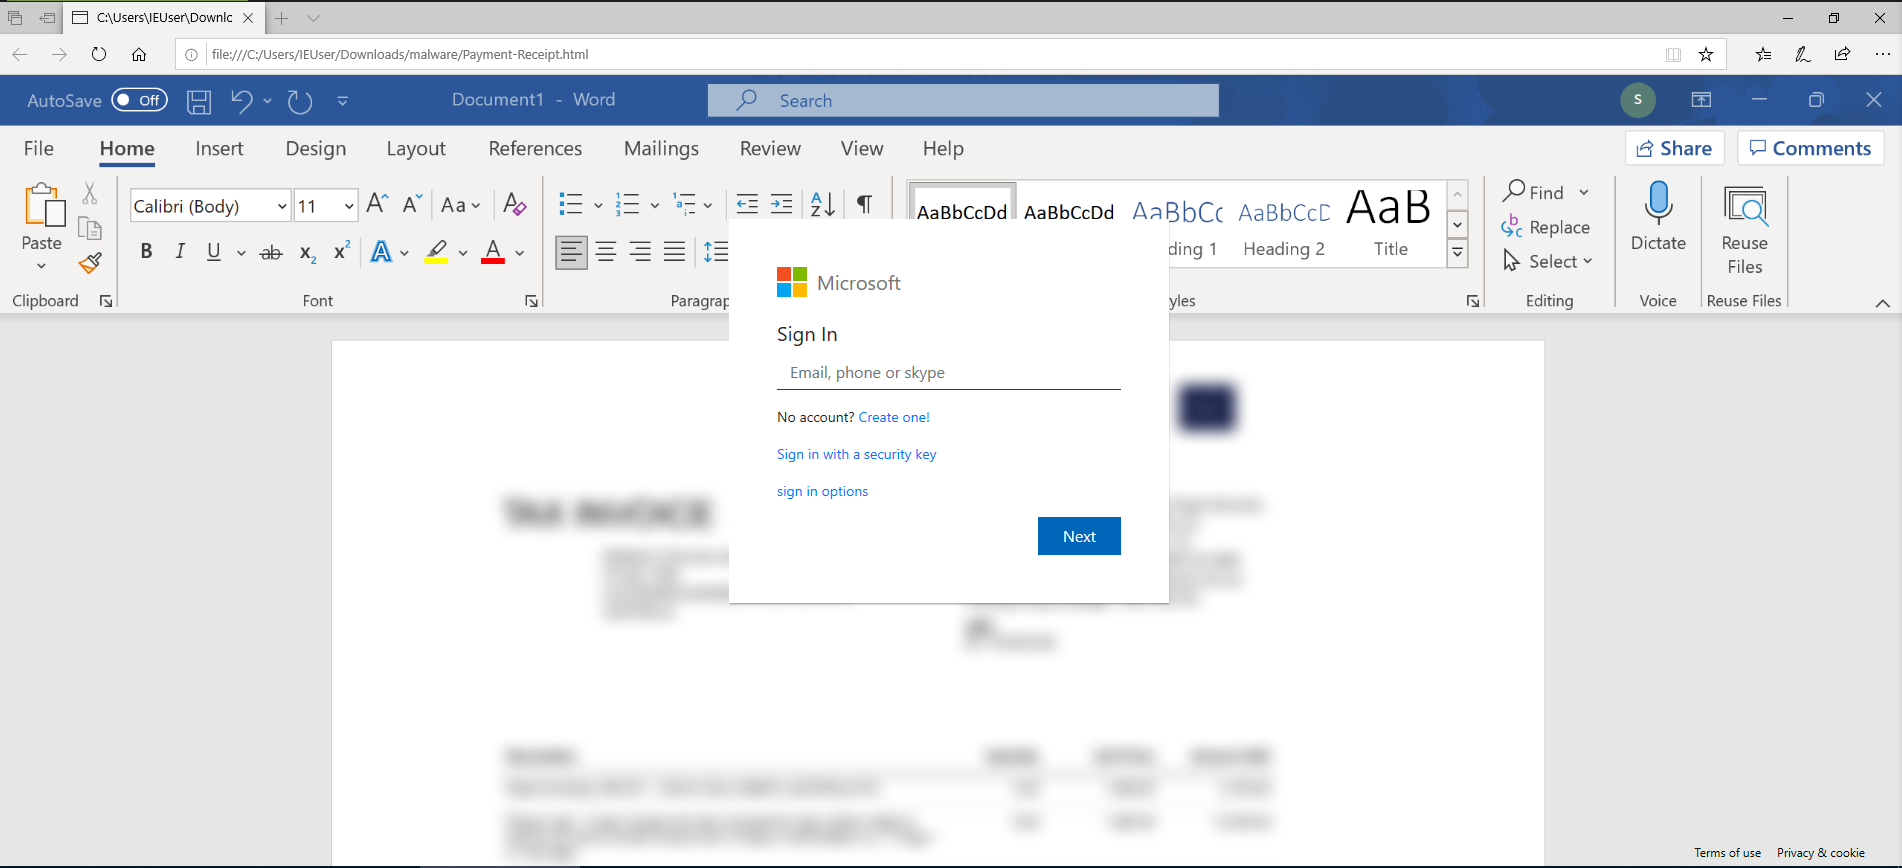1902x868 pixels.
Task: Click Replace in Editing group
Action: pyautogui.click(x=1546, y=227)
